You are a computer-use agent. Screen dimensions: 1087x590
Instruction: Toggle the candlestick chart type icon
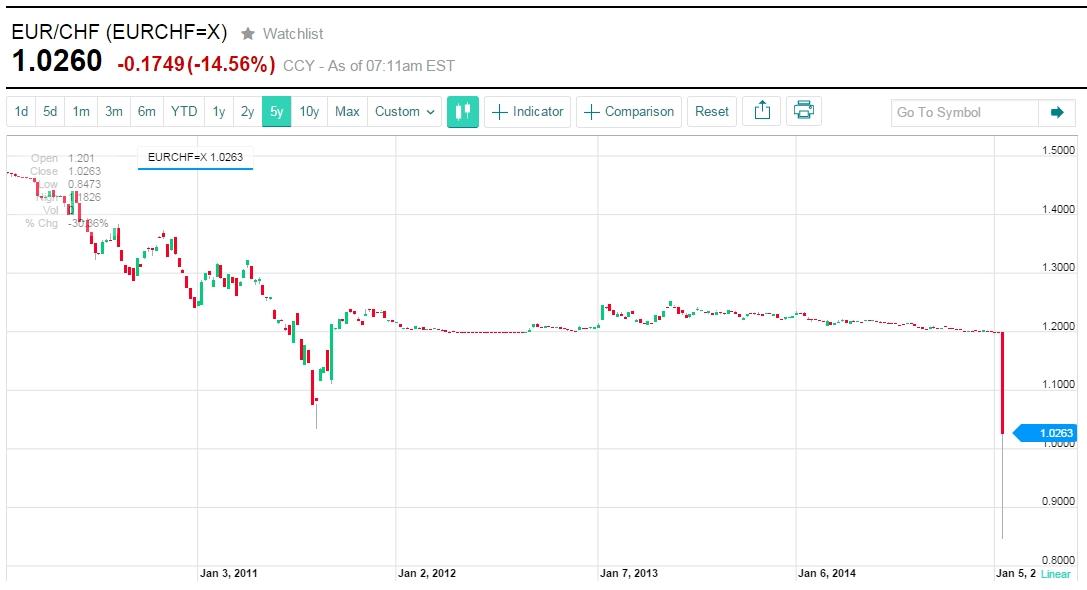(x=462, y=112)
